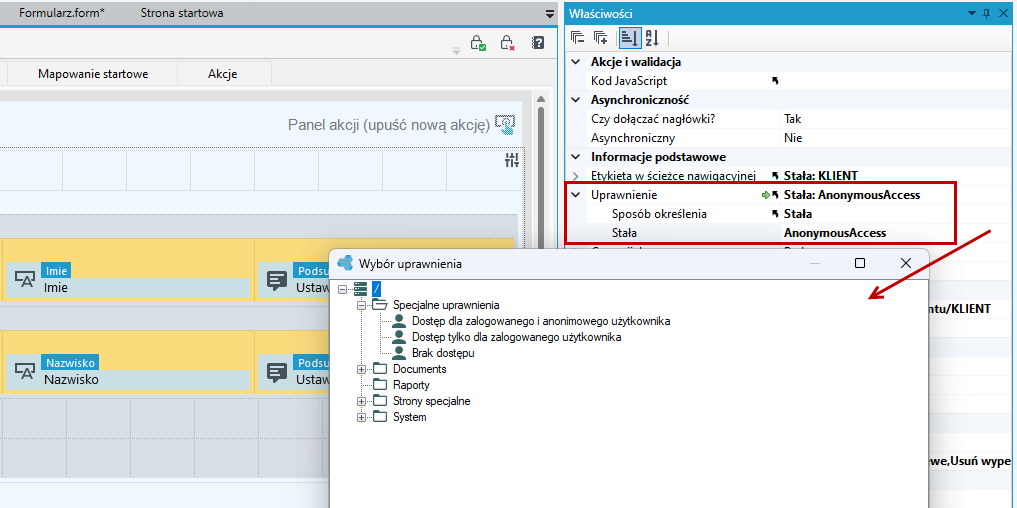Collapse the Asynchroniczność section
The image size is (1017, 508).
575,100
